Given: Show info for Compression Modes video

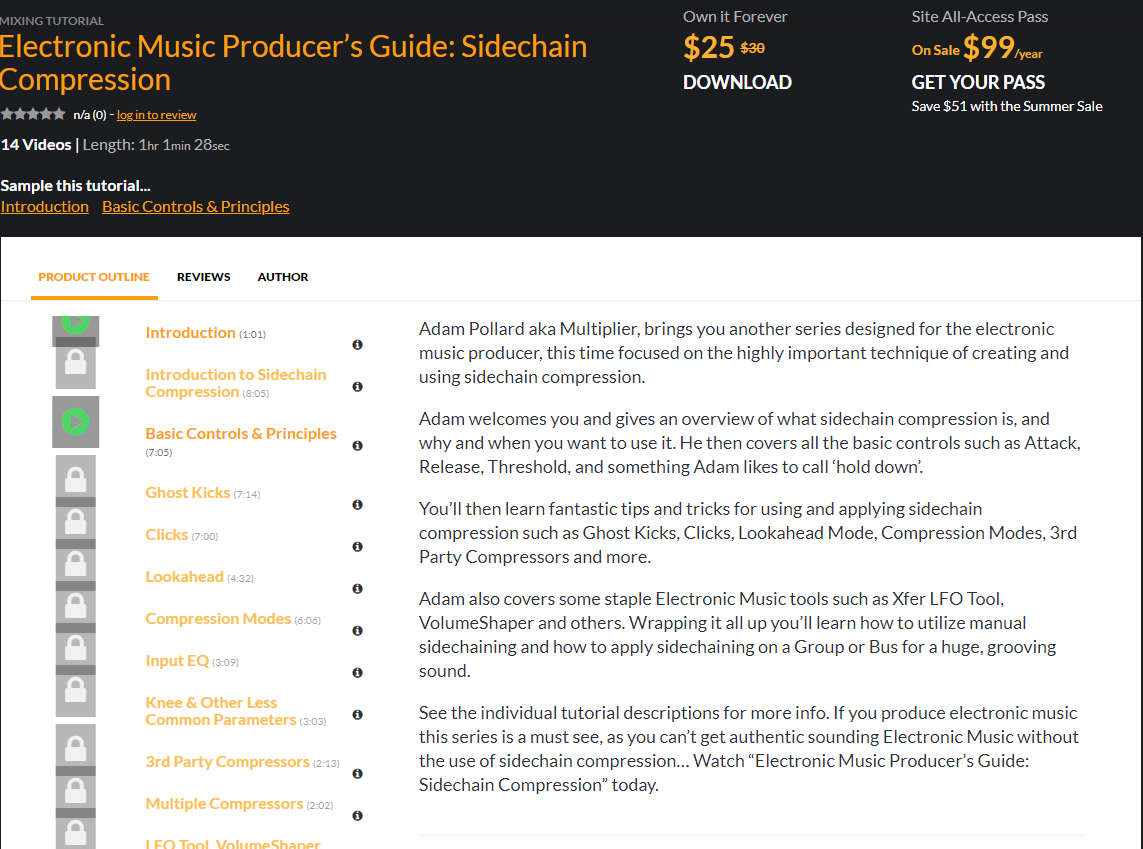Looking at the screenshot, I should pyautogui.click(x=357, y=631).
